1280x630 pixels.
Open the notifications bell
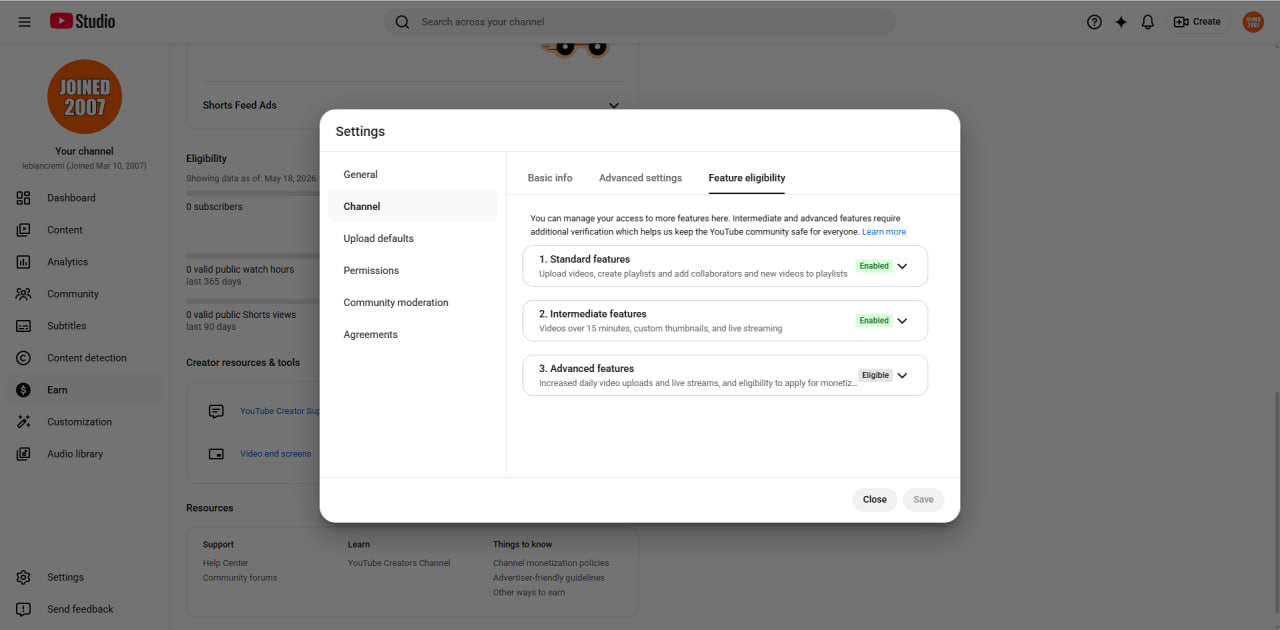click(x=1148, y=22)
